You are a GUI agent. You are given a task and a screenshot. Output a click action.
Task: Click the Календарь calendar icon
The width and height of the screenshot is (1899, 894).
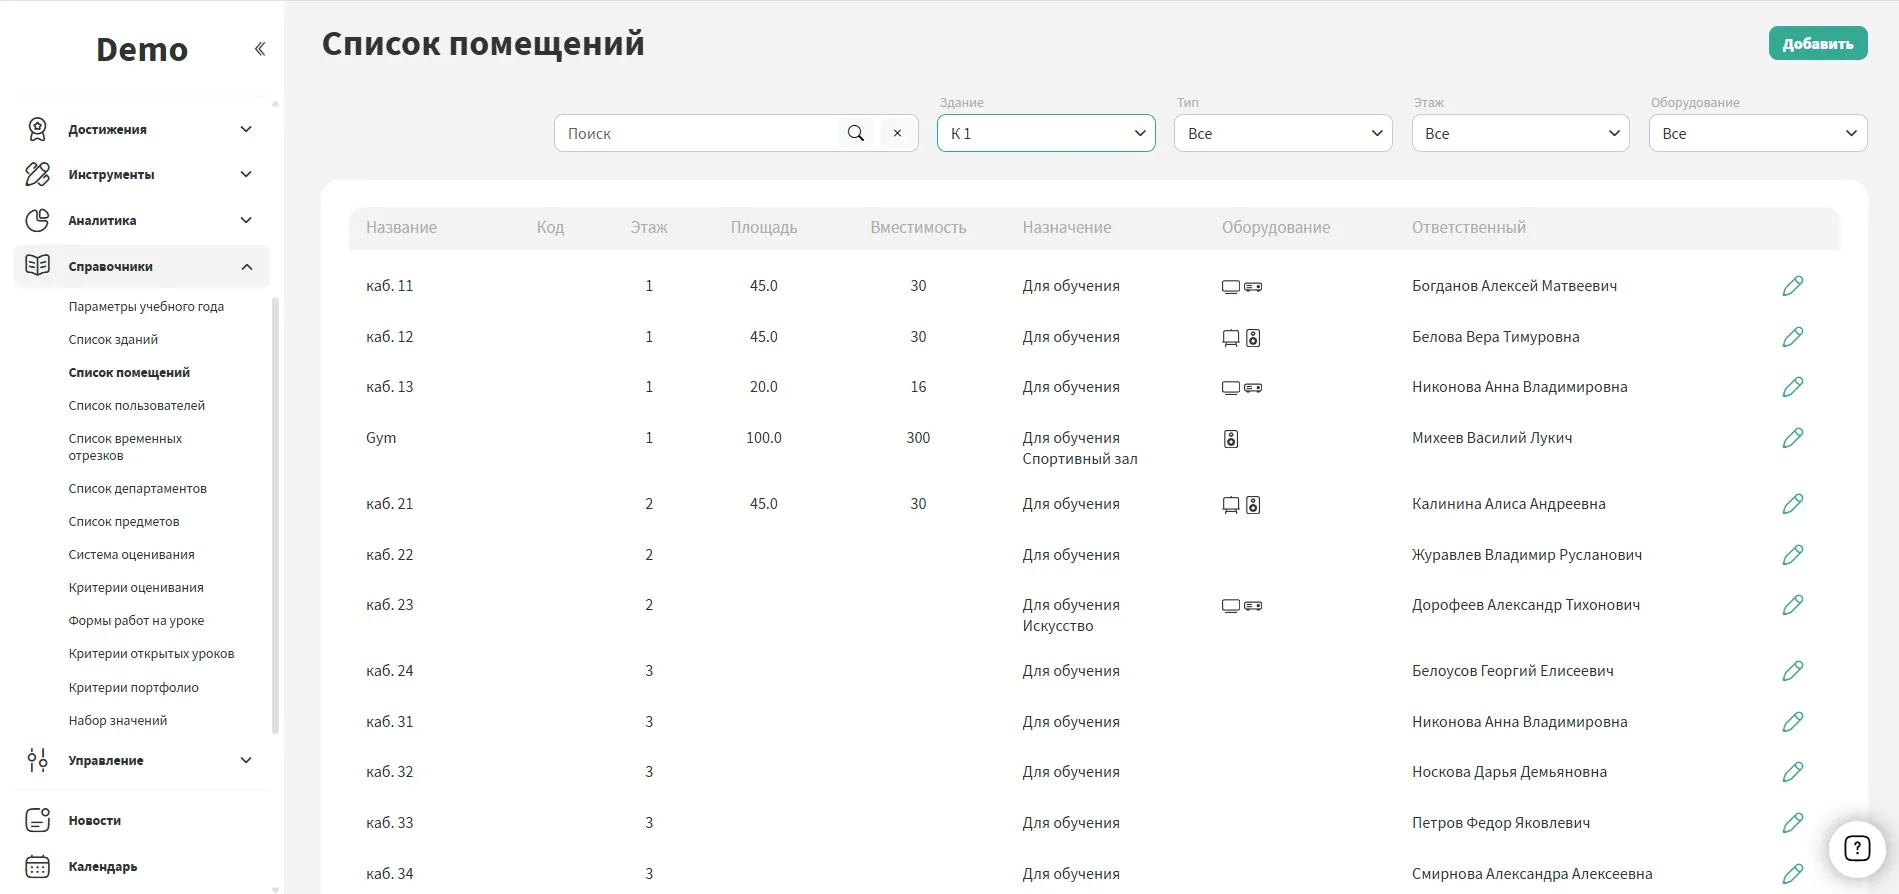pyautogui.click(x=38, y=866)
